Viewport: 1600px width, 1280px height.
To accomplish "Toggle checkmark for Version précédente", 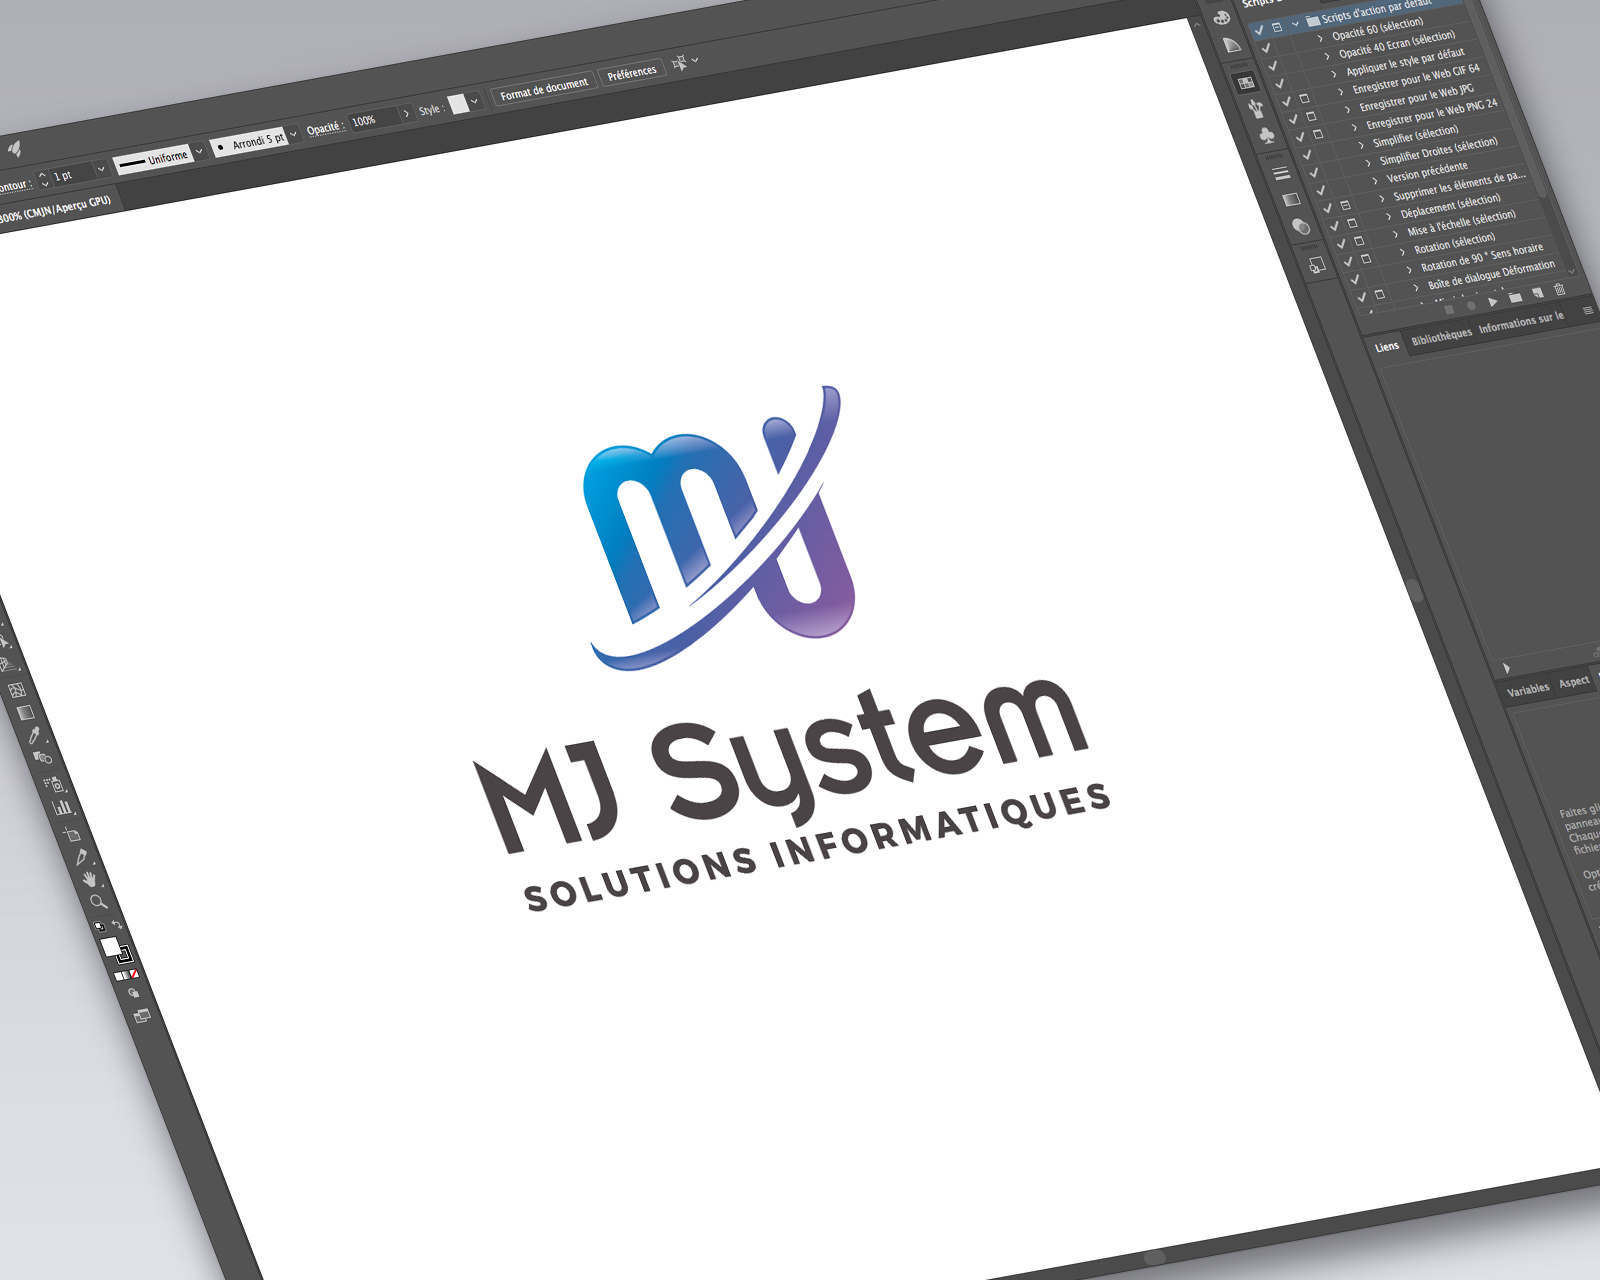I will 1321,190.
